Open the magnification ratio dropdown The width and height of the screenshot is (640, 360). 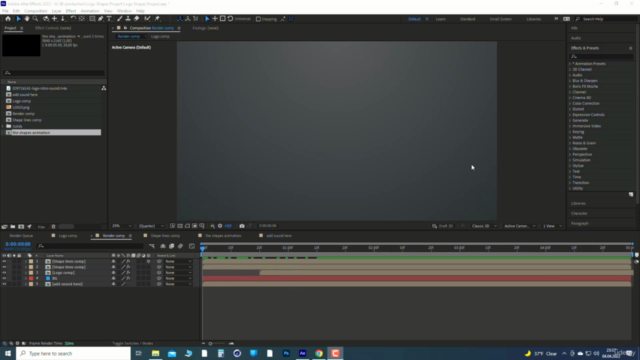tap(122, 226)
